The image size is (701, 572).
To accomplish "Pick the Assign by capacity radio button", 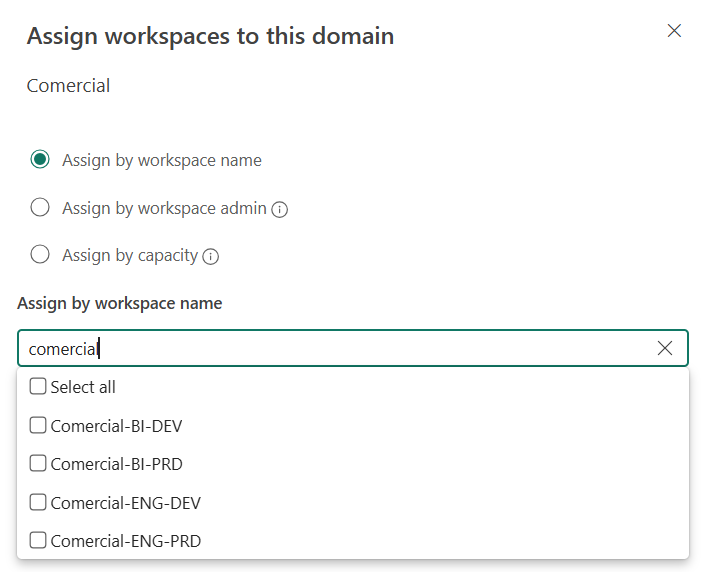I will tap(40, 255).
